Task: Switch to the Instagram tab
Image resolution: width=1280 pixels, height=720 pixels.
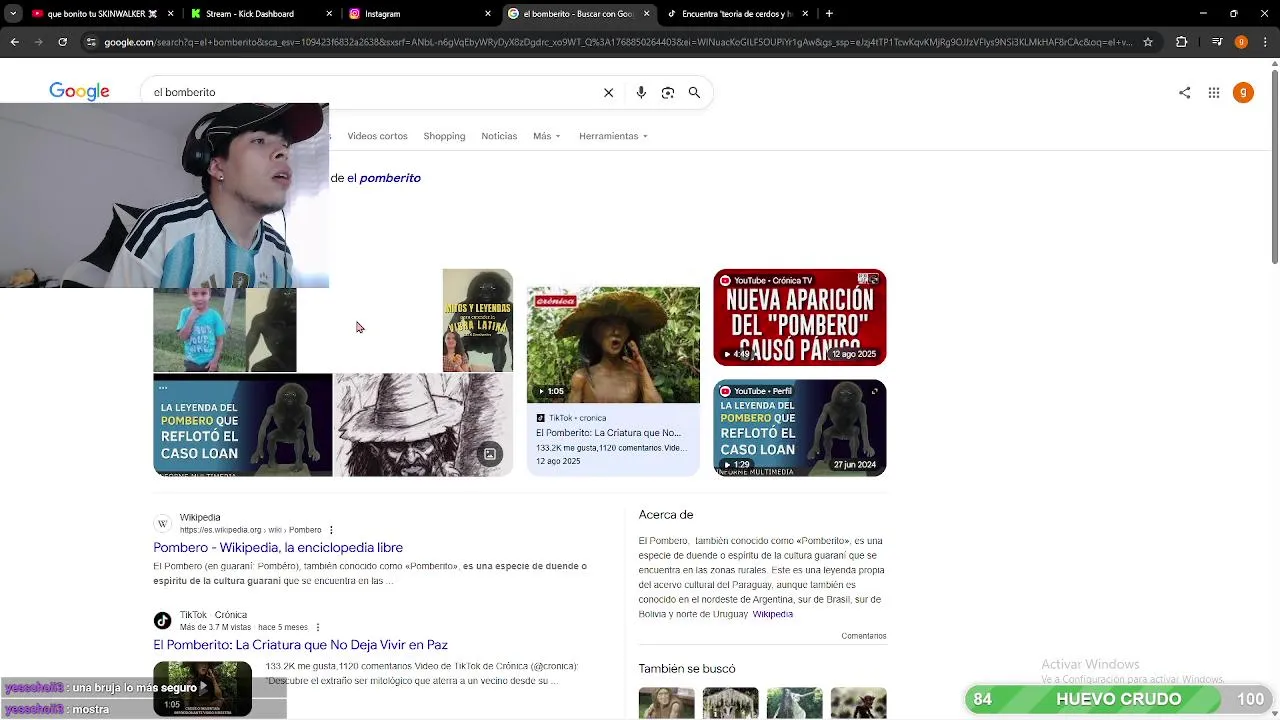Action: [x=420, y=14]
